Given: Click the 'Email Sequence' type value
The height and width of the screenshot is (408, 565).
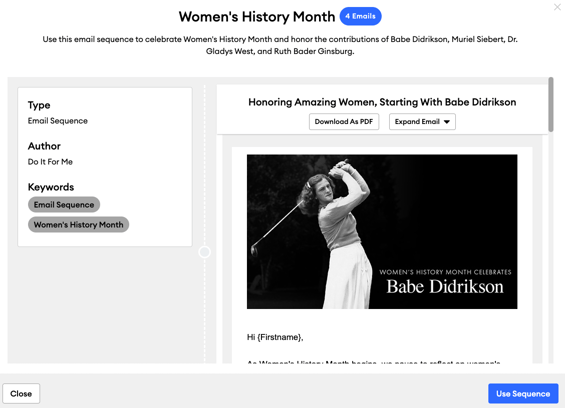Looking at the screenshot, I should [x=58, y=121].
